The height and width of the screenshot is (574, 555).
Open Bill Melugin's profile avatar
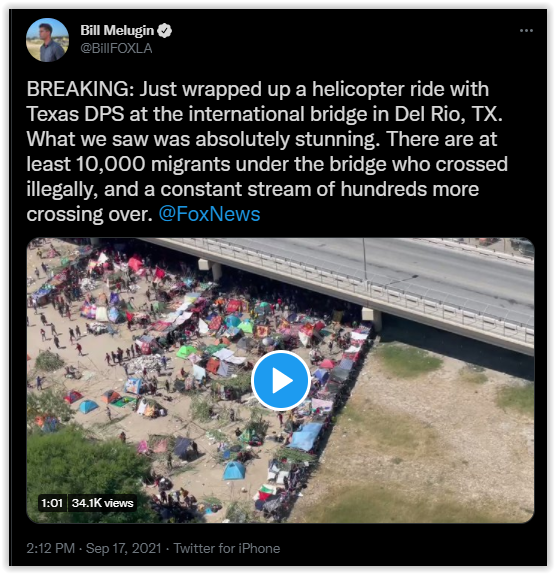pos(47,40)
